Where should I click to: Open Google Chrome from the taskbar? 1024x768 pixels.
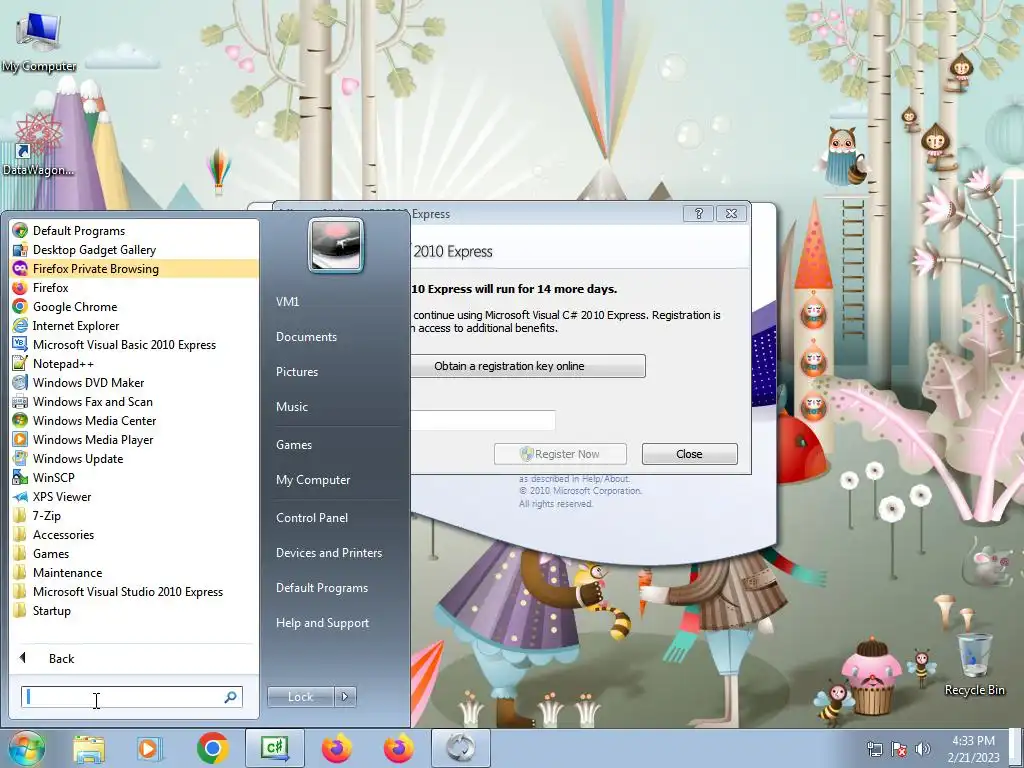[x=212, y=748]
